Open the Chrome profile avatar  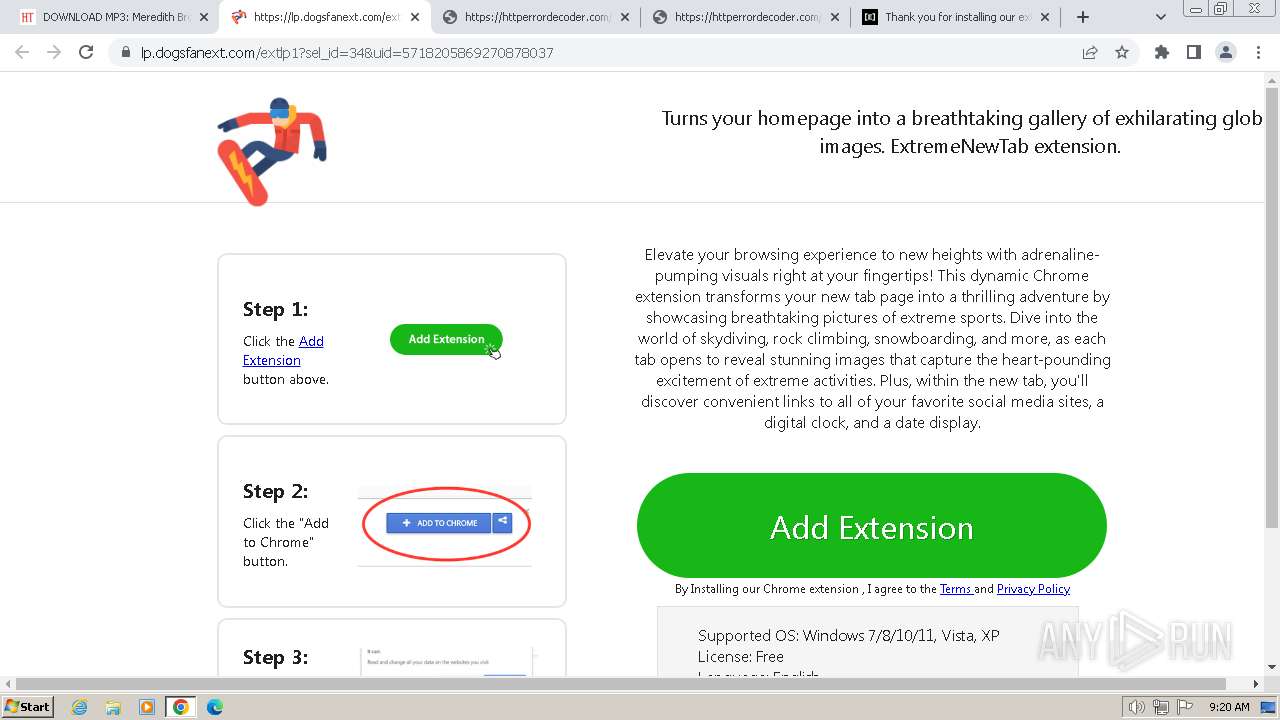tap(1226, 53)
